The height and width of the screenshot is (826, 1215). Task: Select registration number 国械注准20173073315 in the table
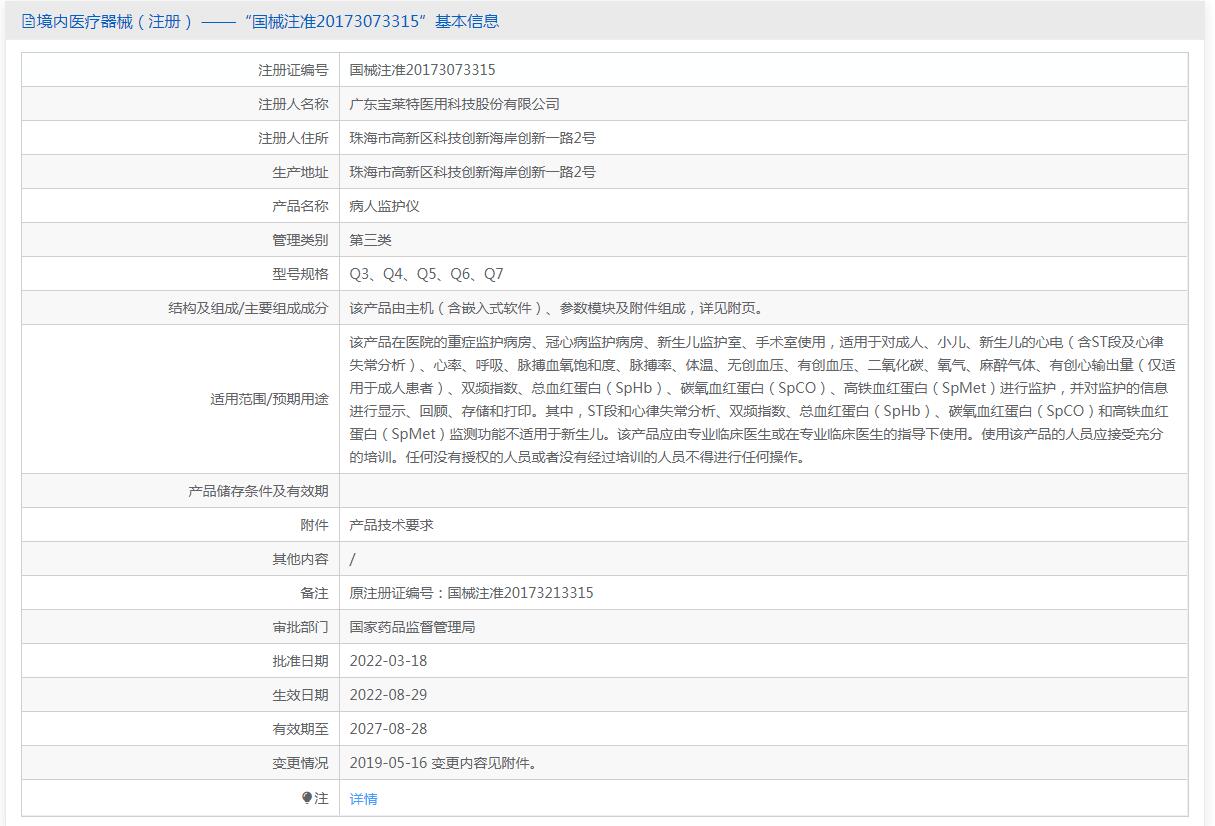[422, 70]
